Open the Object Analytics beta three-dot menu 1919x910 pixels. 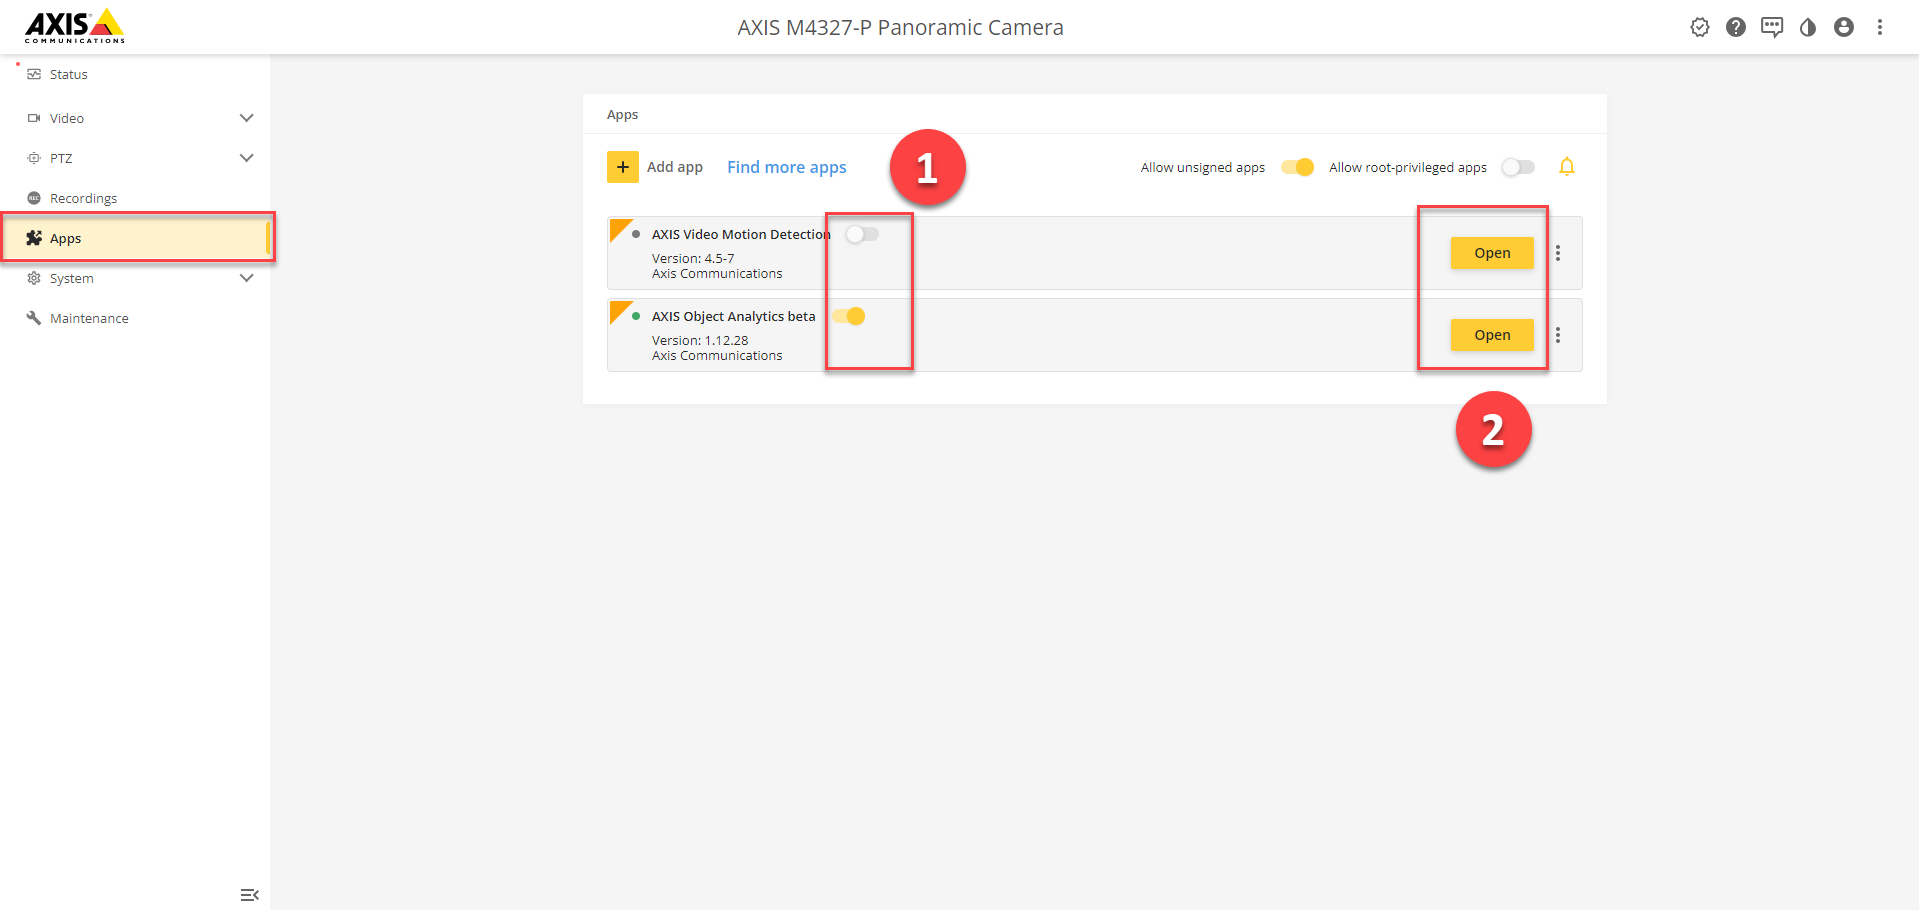(1558, 335)
